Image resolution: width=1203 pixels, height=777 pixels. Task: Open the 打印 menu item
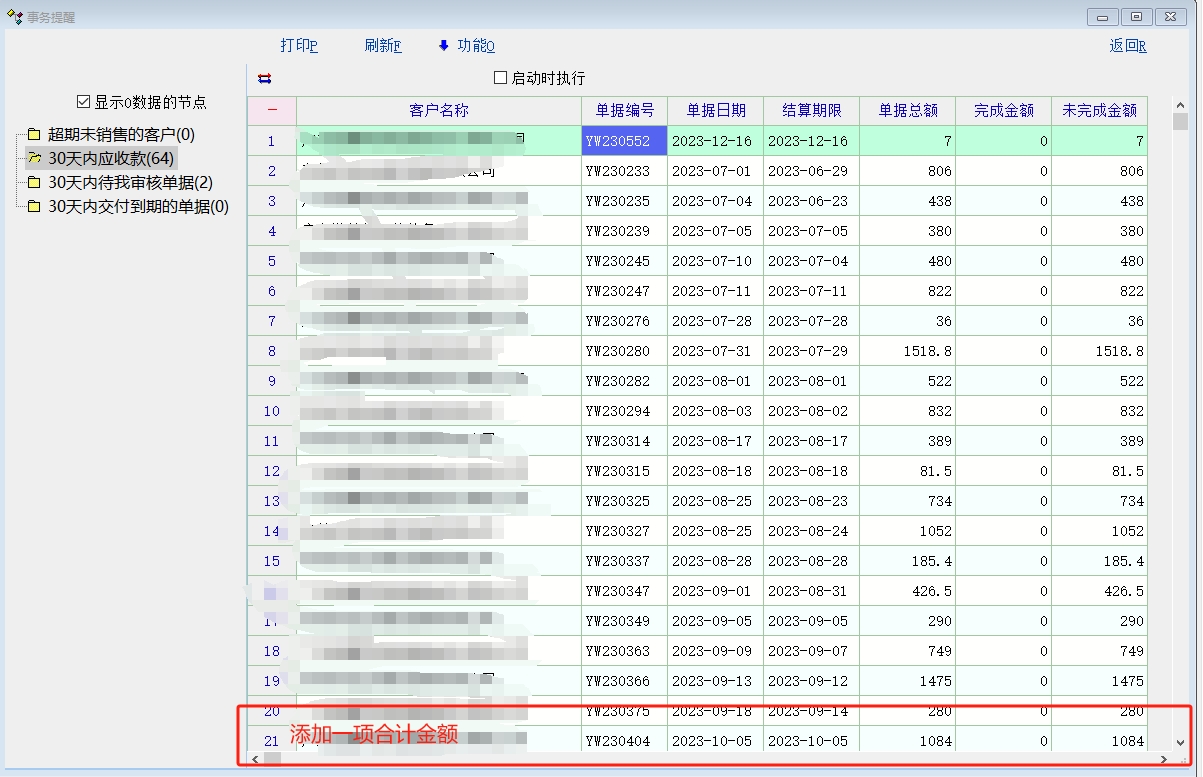(299, 46)
